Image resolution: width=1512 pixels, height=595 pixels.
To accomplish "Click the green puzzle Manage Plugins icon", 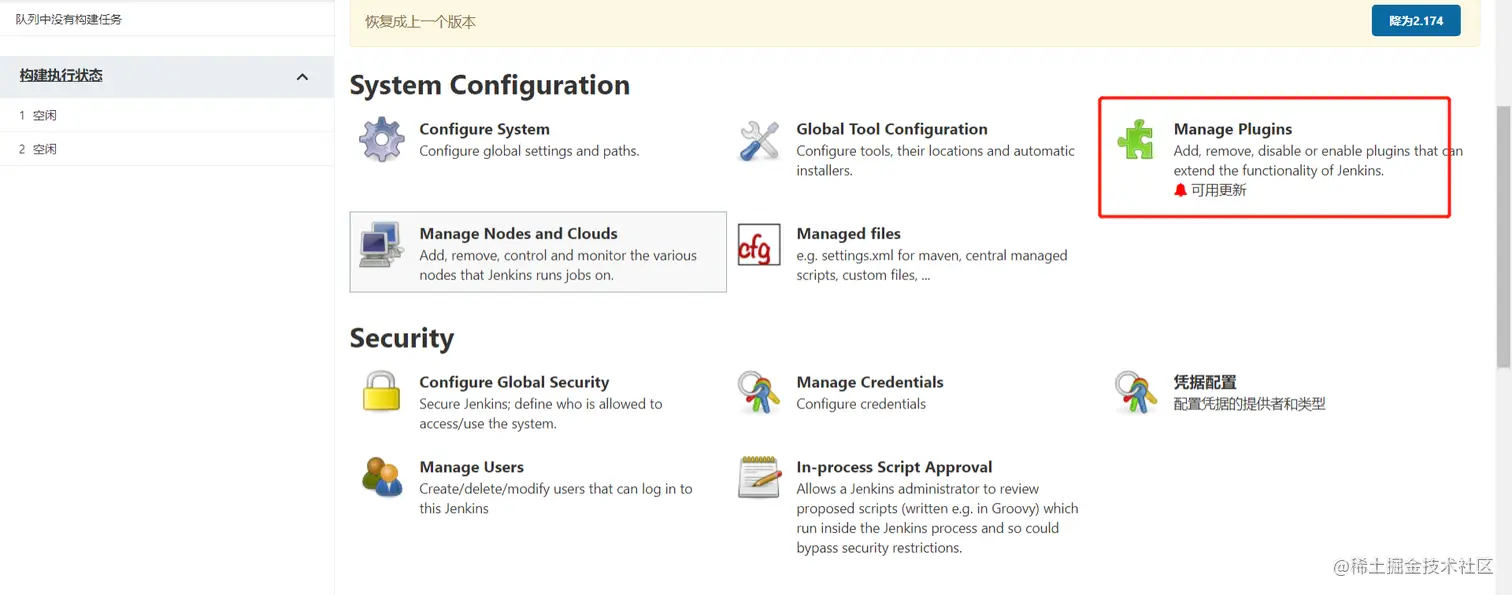I will click(x=1136, y=140).
